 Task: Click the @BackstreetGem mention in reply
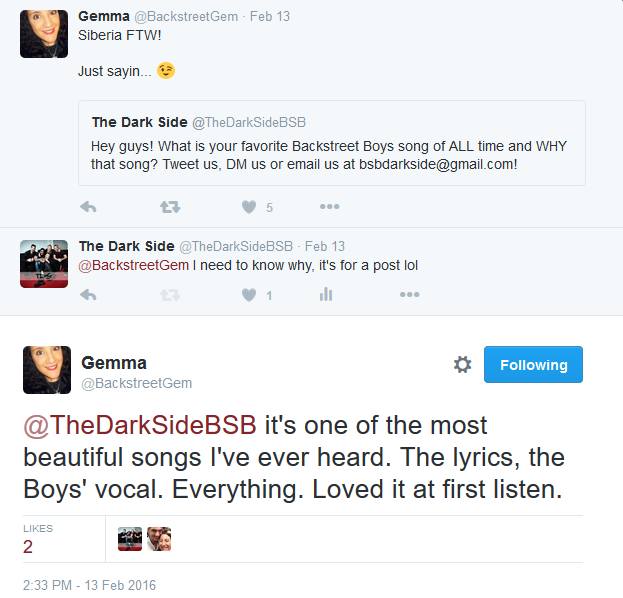[135, 265]
